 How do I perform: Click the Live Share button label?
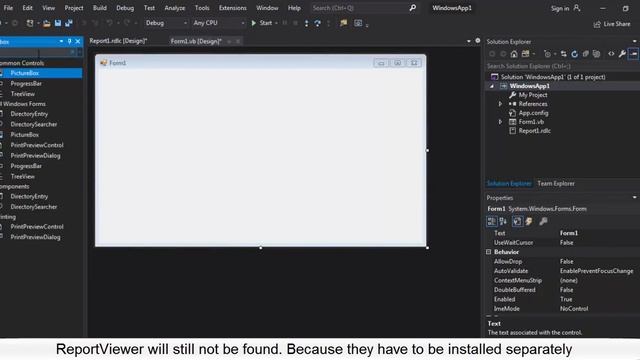(617, 24)
